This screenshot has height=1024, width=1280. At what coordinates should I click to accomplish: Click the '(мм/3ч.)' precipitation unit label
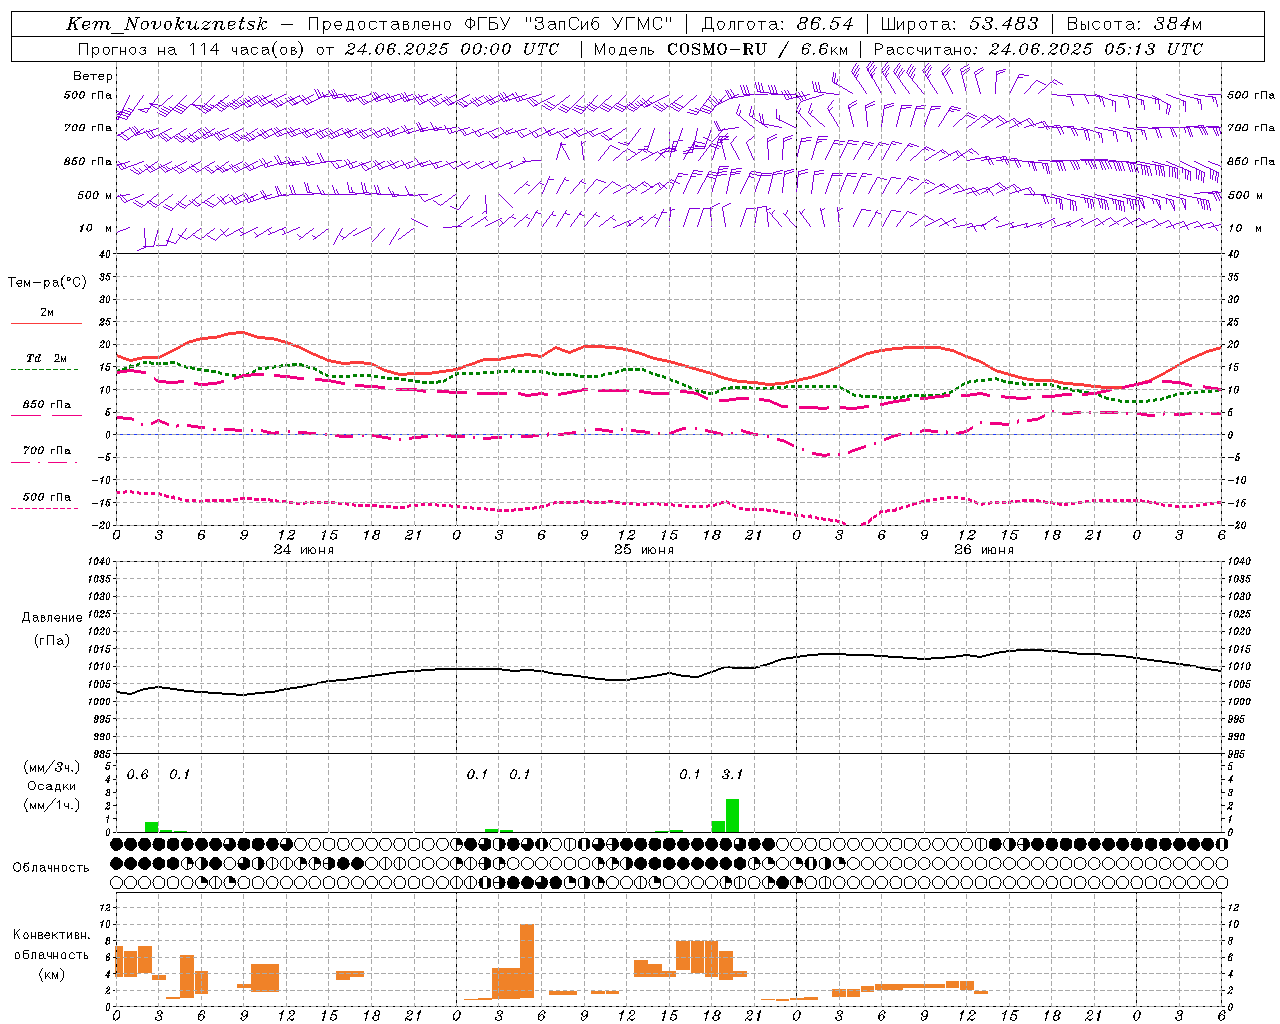pyautogui.click(x=52, y=767)
